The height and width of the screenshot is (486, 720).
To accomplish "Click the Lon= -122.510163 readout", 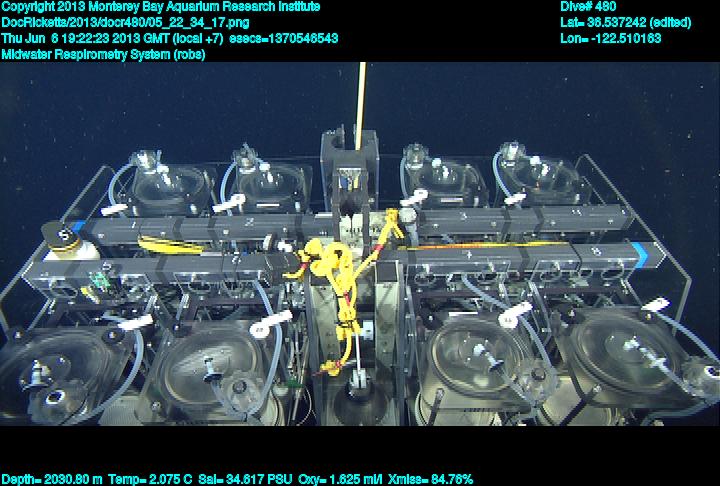I will tap(611, 38).
